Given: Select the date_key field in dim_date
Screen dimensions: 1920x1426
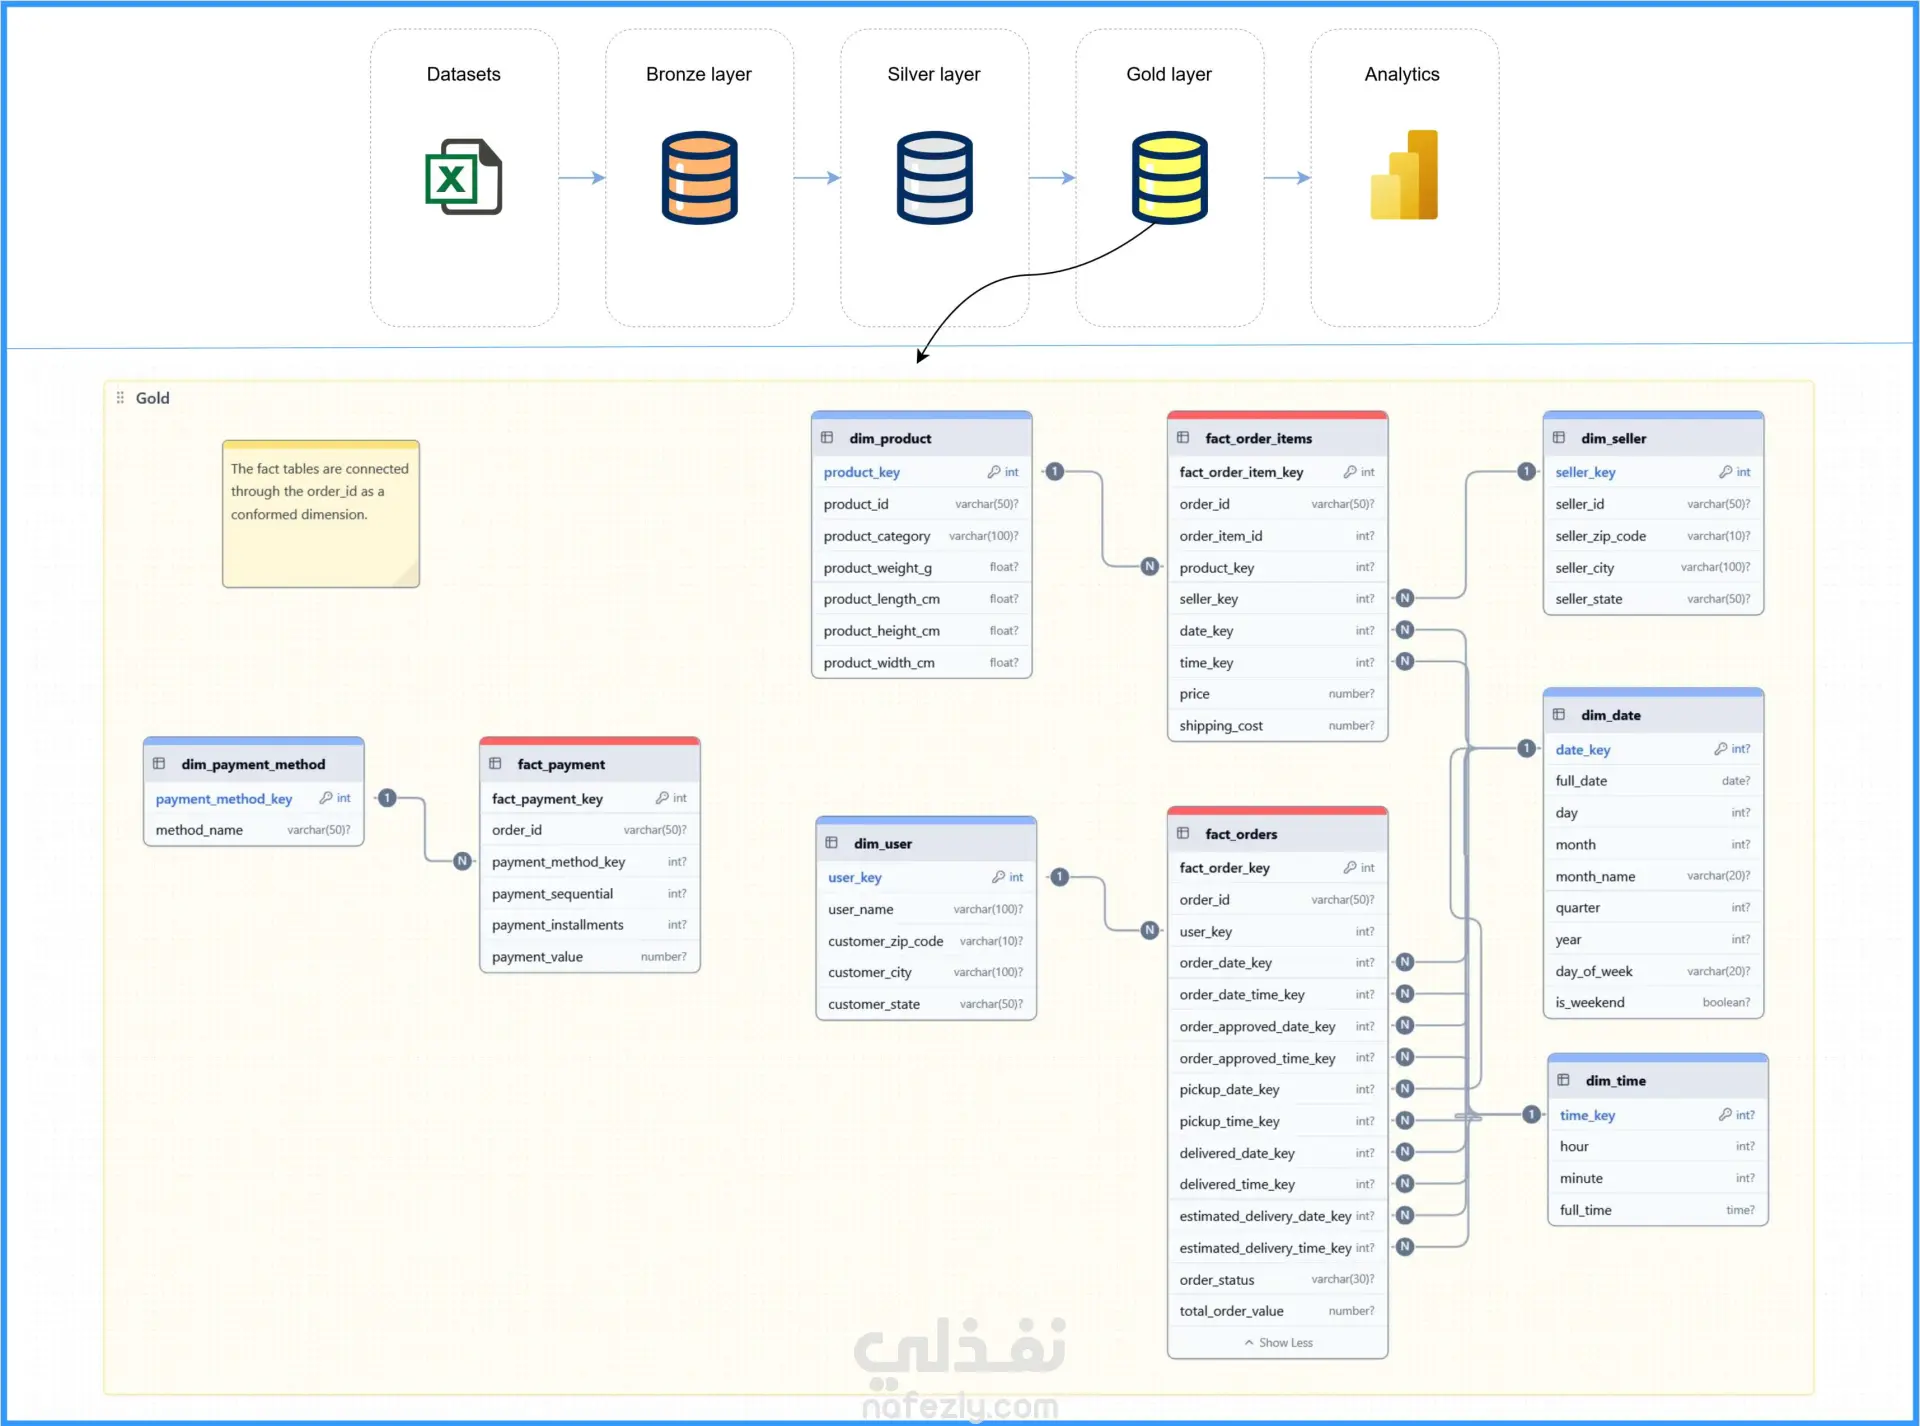Looking at the screenshot, I should [1583, 749].
